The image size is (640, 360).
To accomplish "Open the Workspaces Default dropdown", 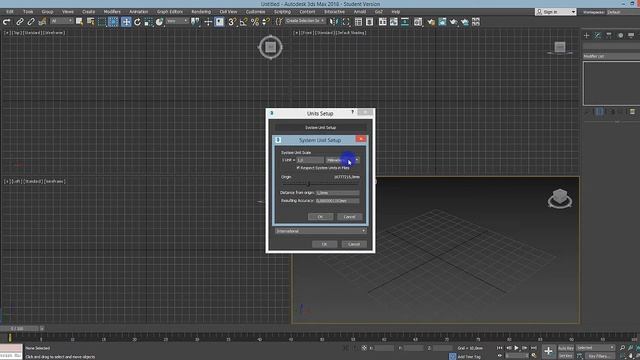I will 624,12.
